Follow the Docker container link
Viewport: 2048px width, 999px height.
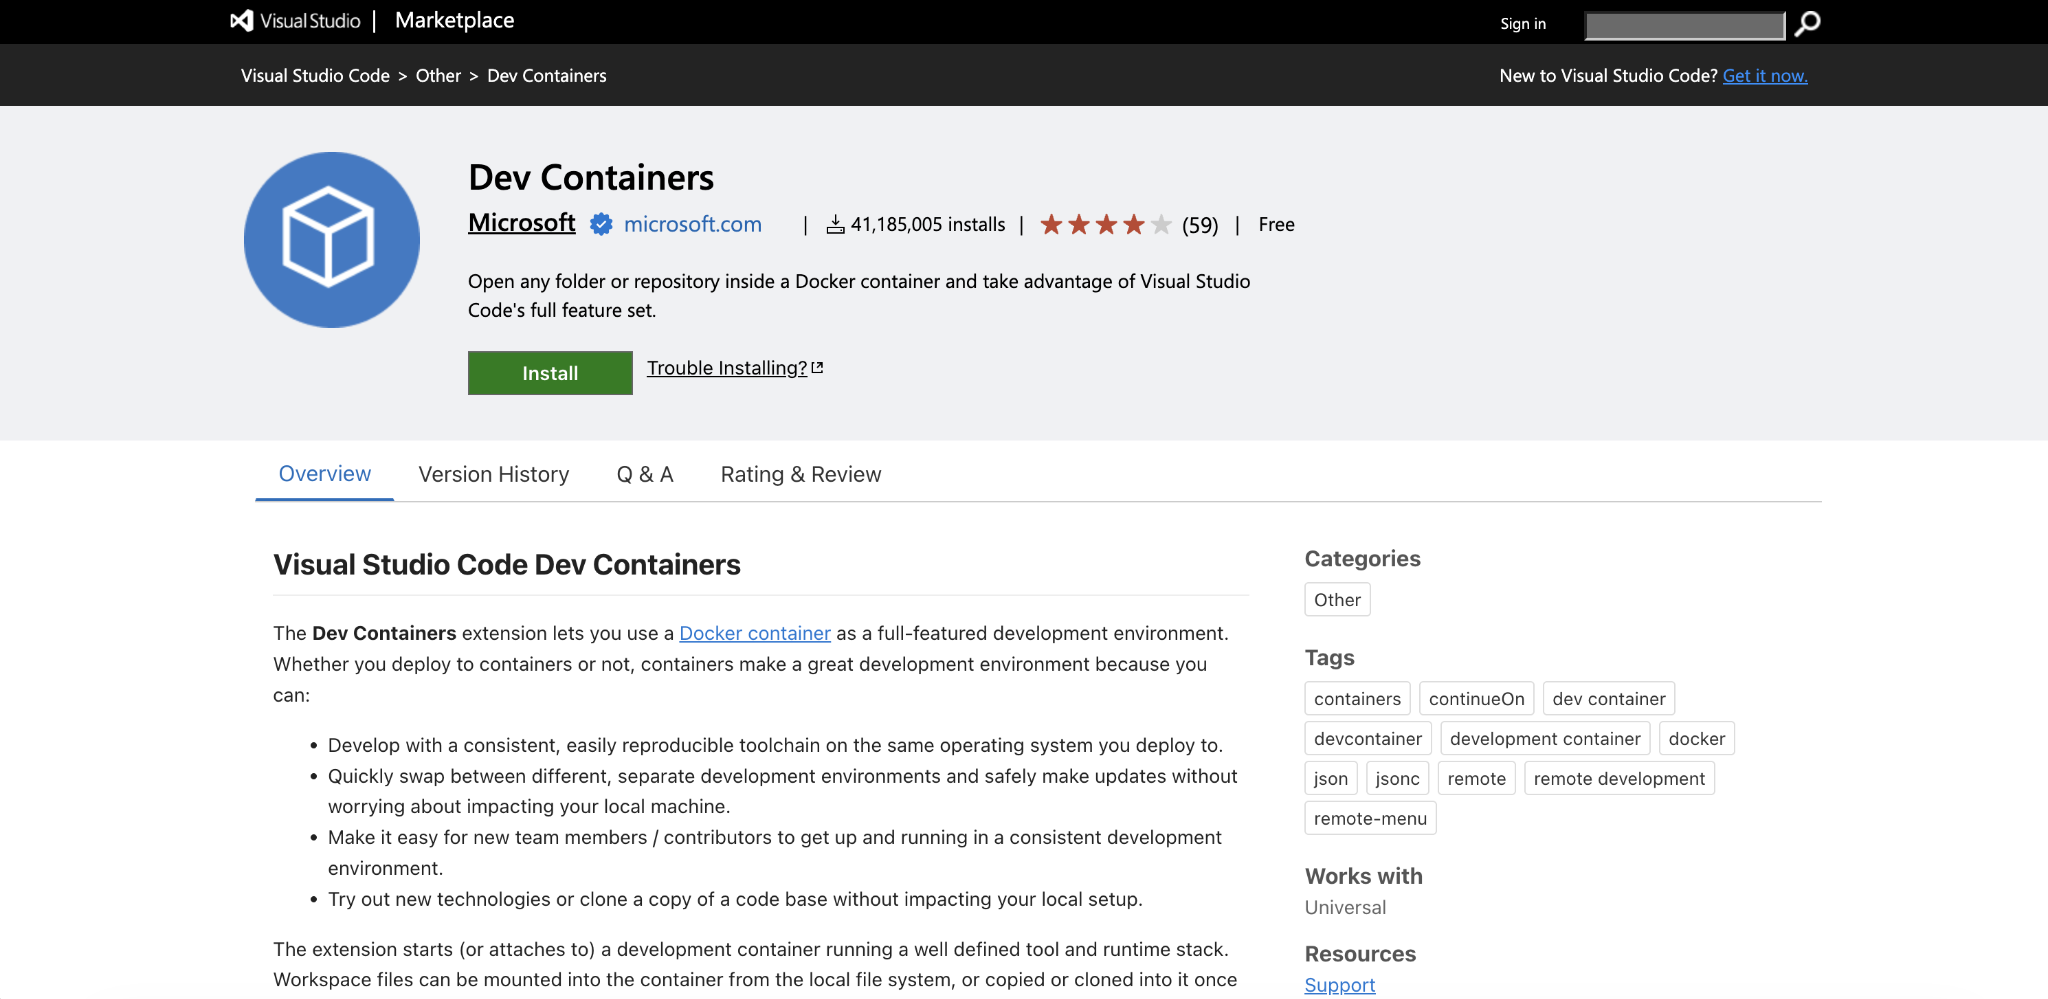tap(755, 633)
